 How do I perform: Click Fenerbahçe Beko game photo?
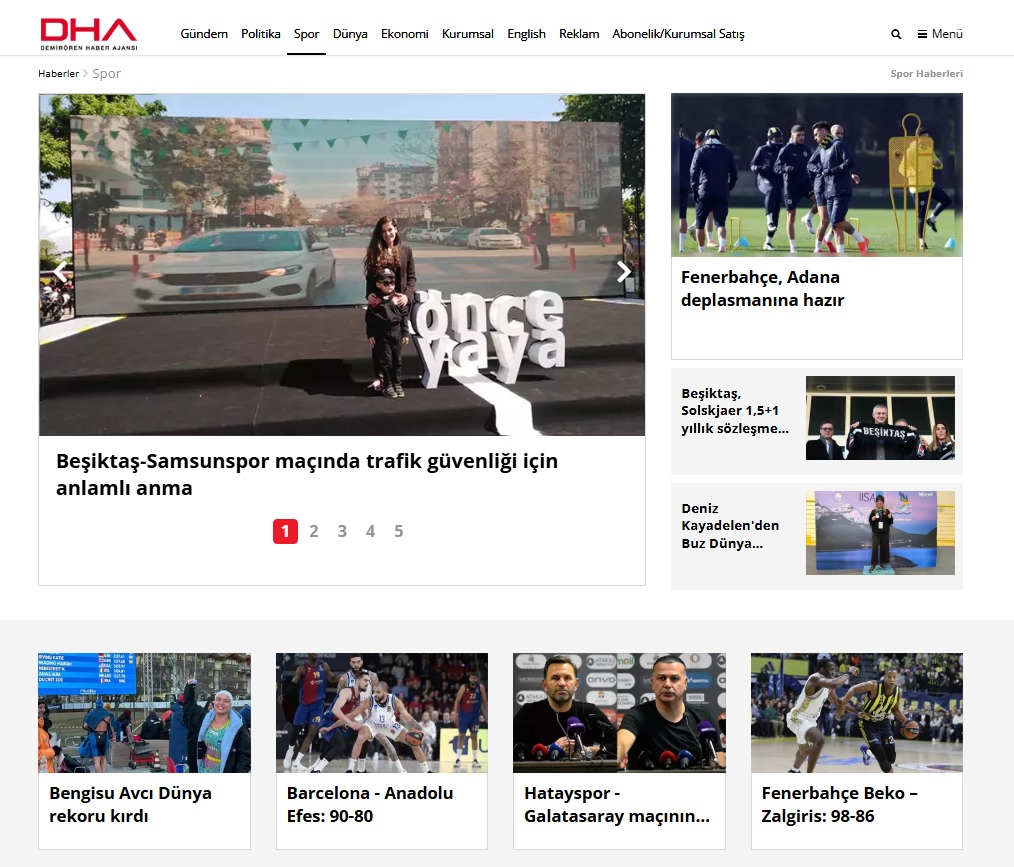tap(857, 712)
